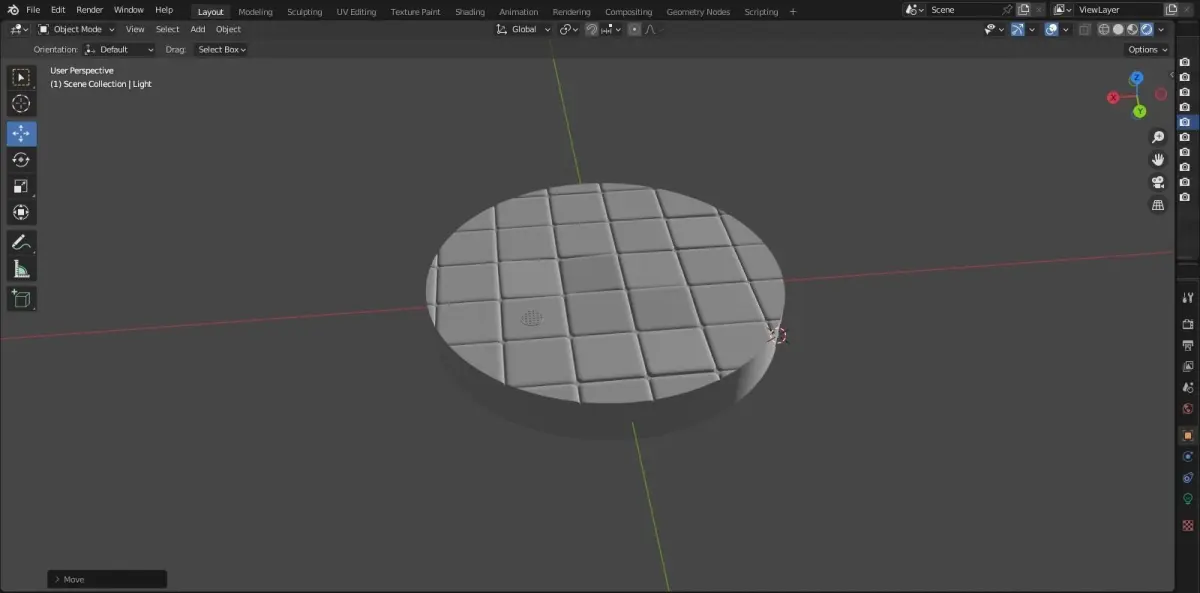Click the pan view hand icon
This screenshot has width=1200, height=593.
tap(1158, 159)
